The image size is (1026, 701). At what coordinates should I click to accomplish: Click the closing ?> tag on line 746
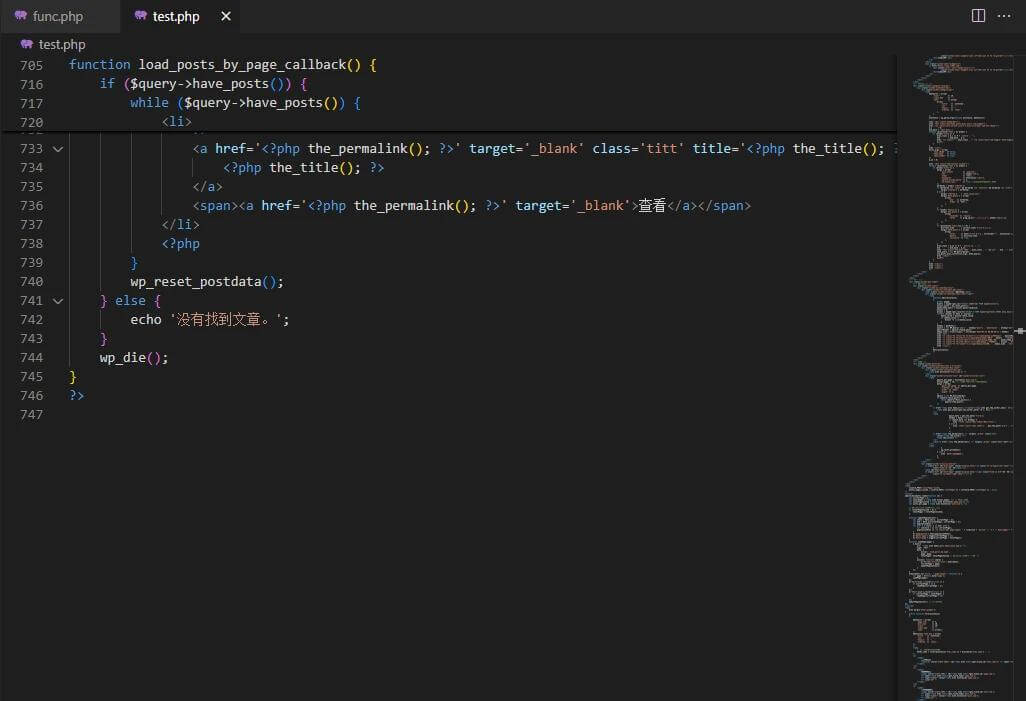click(x=77, y=395)
